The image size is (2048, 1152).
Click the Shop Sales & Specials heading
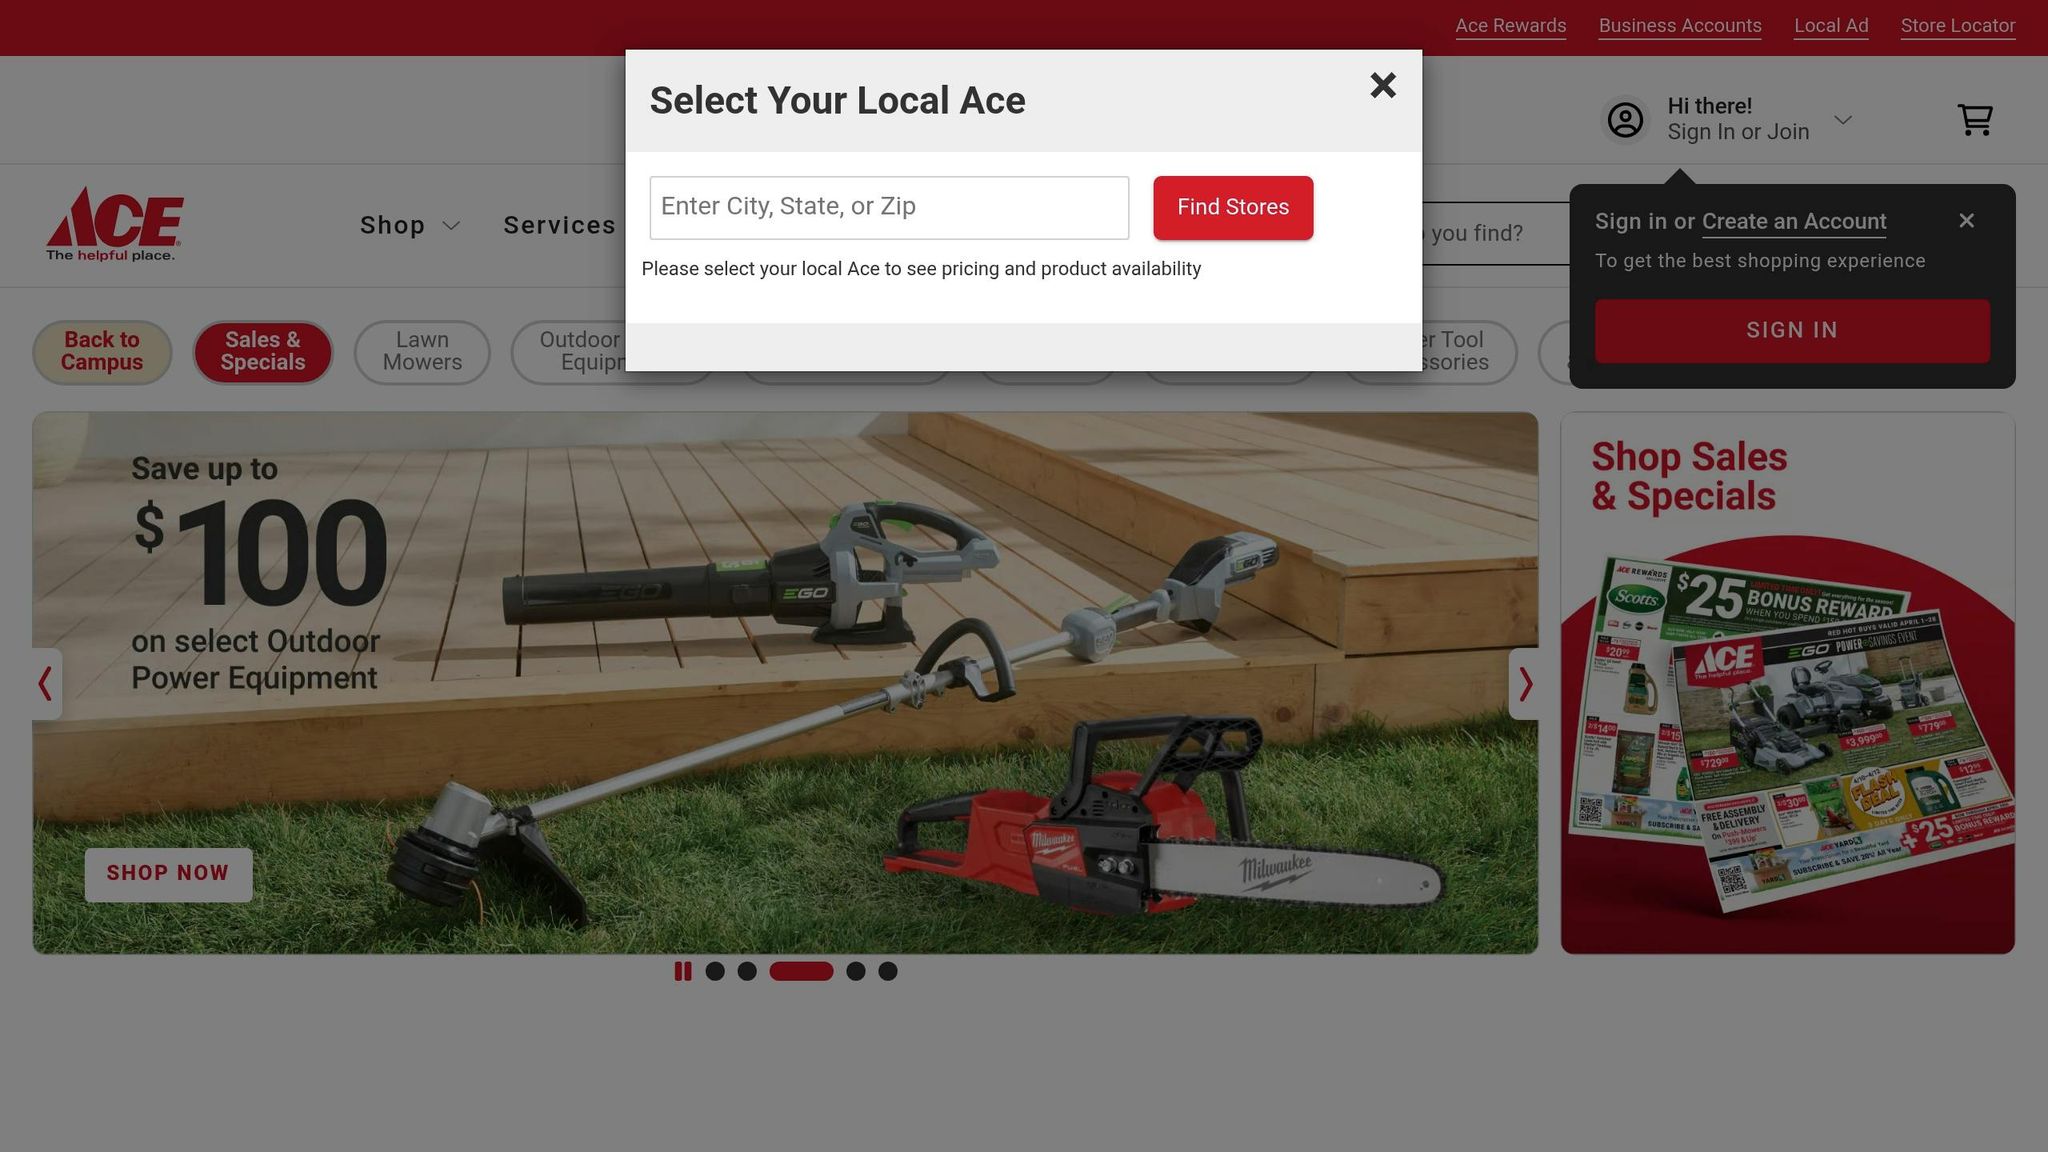1689,477
